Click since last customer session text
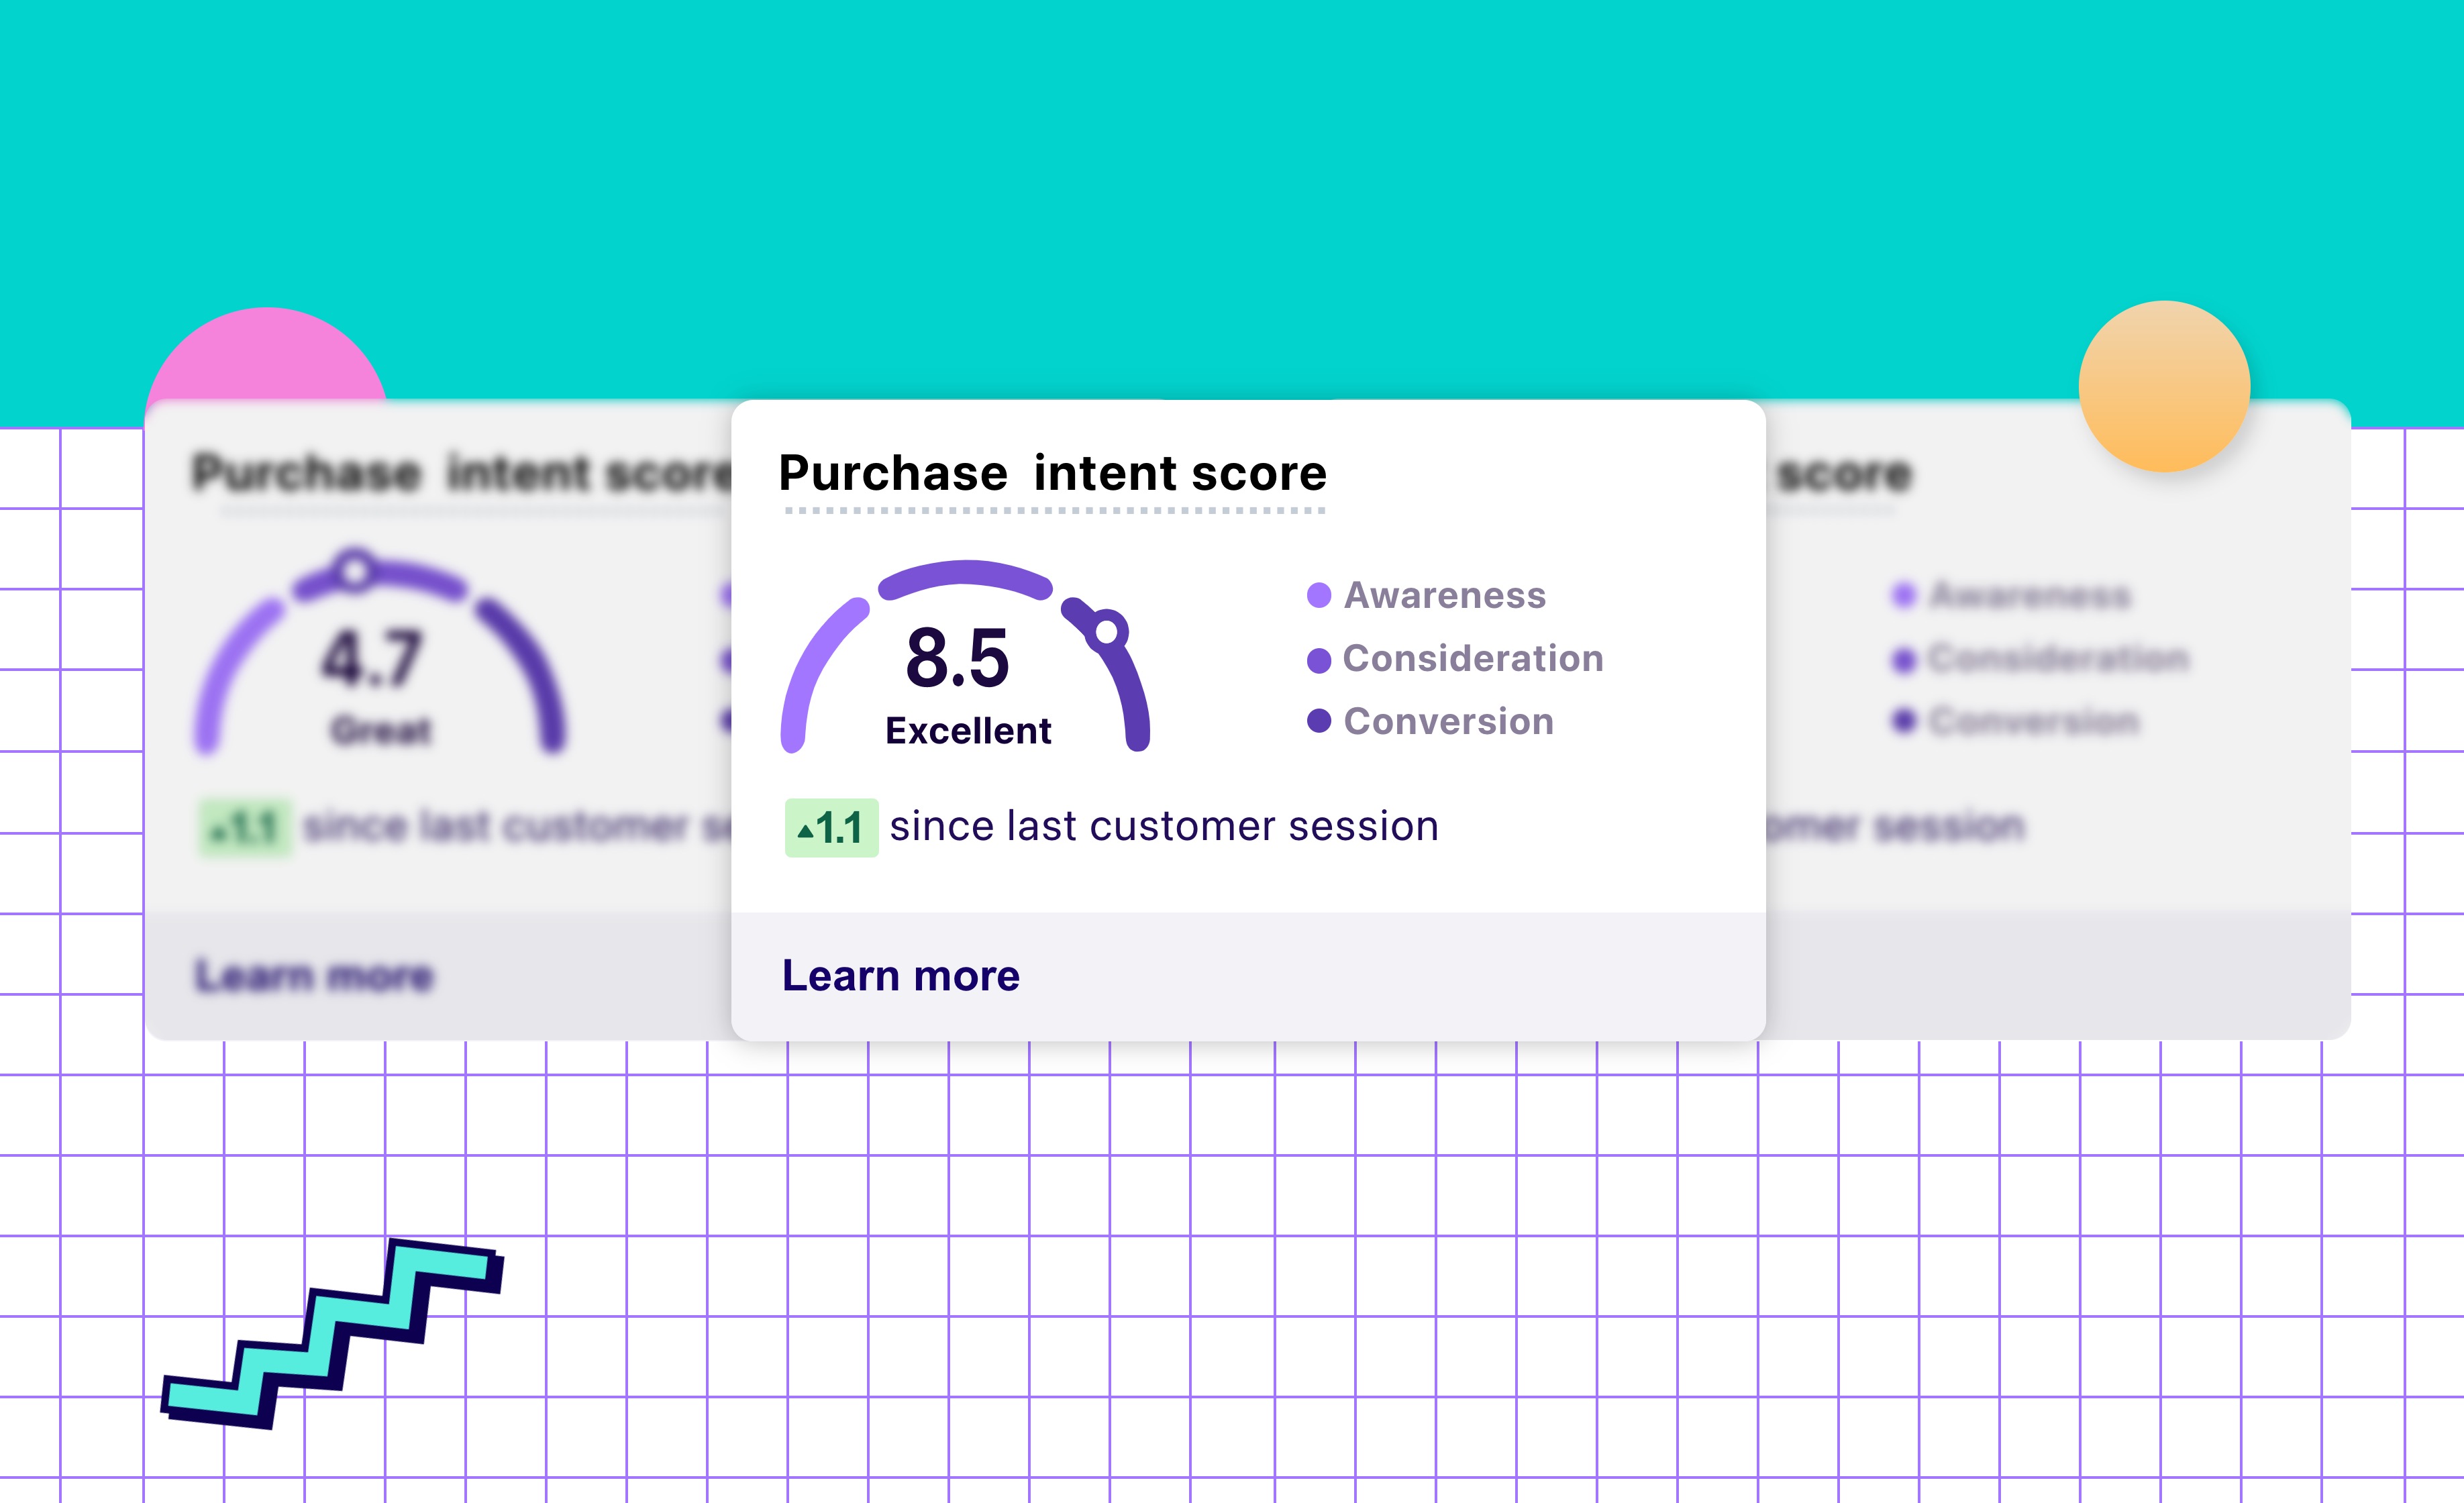This screenshot has width=2464, height=1503. pyautogui.click(x=1163, y=827)
